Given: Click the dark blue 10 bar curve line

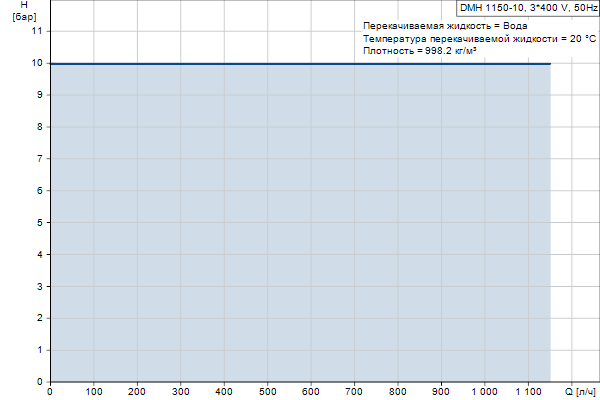Looking at the screenshot, I should click(x=300, y=64).
